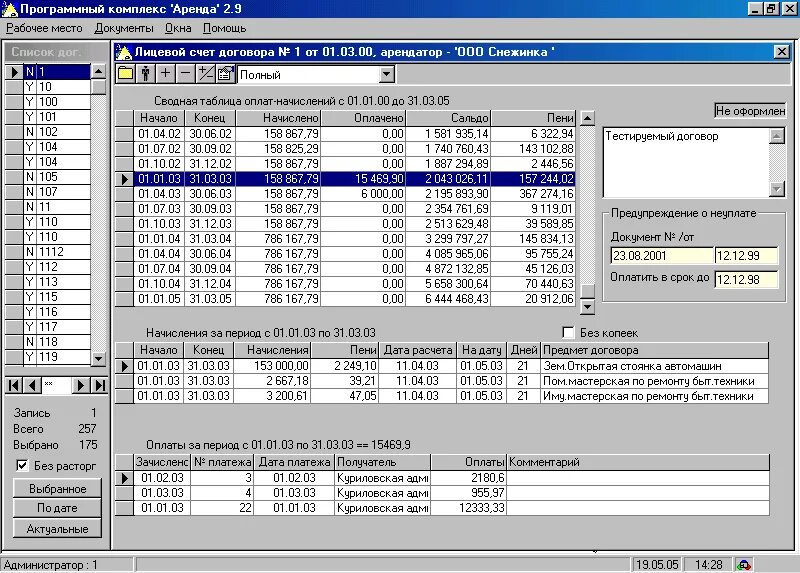
Task: Click the 'Актуальные' button
Action: coord(57,529)
